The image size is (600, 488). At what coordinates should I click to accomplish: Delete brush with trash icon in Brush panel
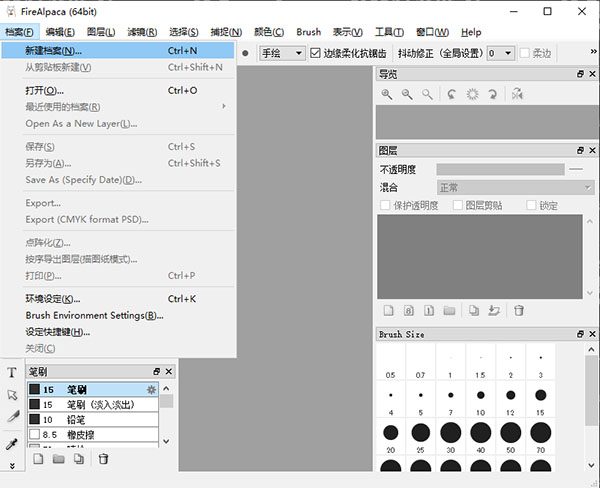[x=103, y=458]
